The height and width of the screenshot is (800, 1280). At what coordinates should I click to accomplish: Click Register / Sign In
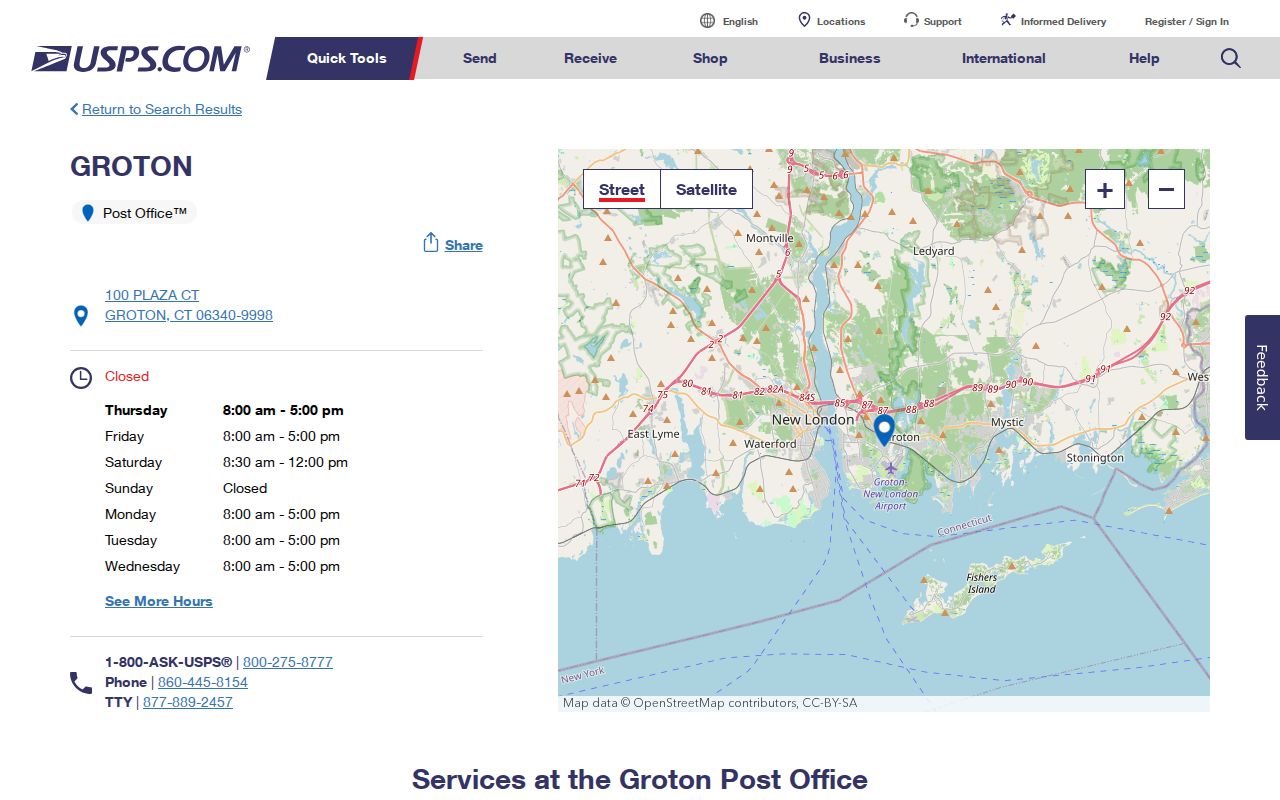(x=1187, y=21)
